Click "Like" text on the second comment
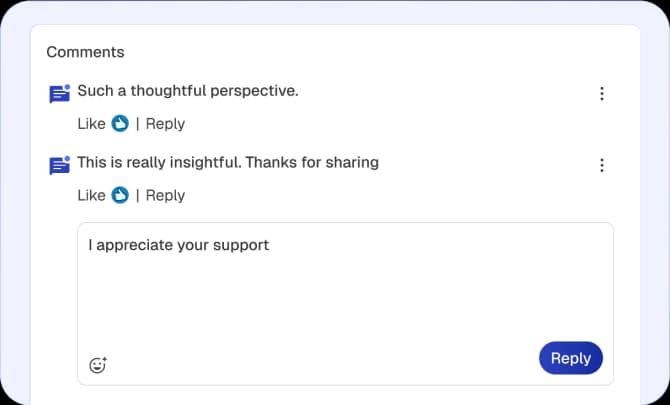The image size is (670, 405). pyautogui.click(x=91, y=195)
